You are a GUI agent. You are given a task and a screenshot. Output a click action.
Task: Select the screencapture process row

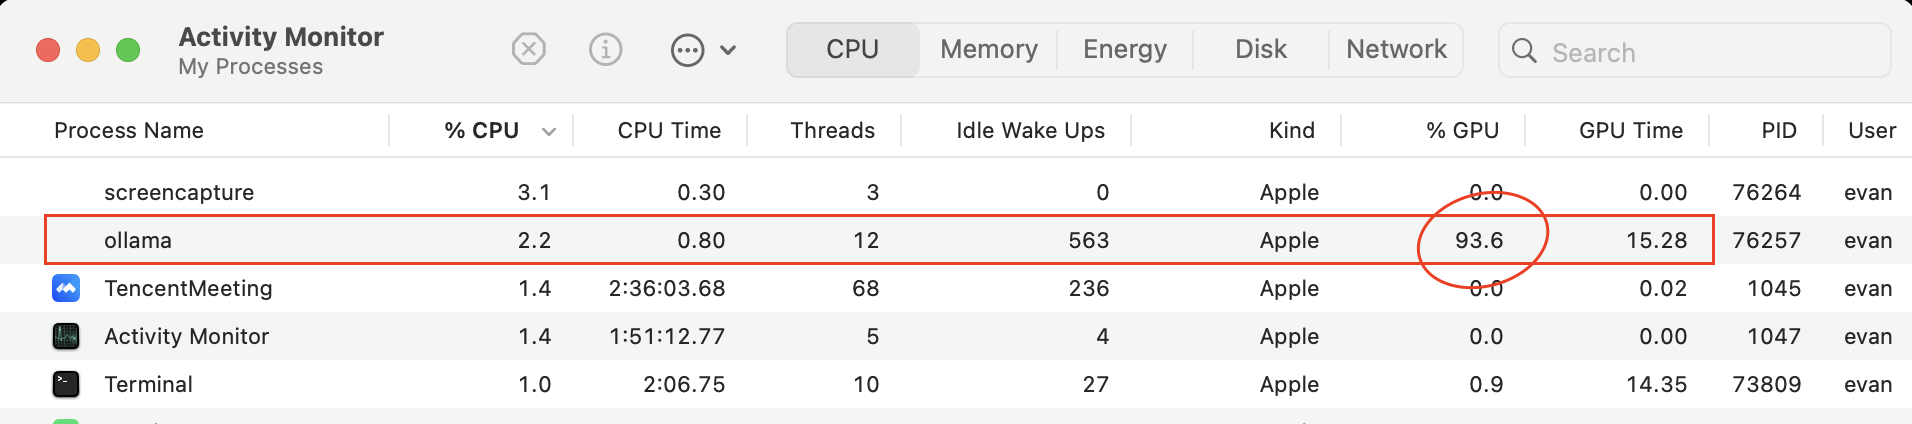tap(956, 192)
